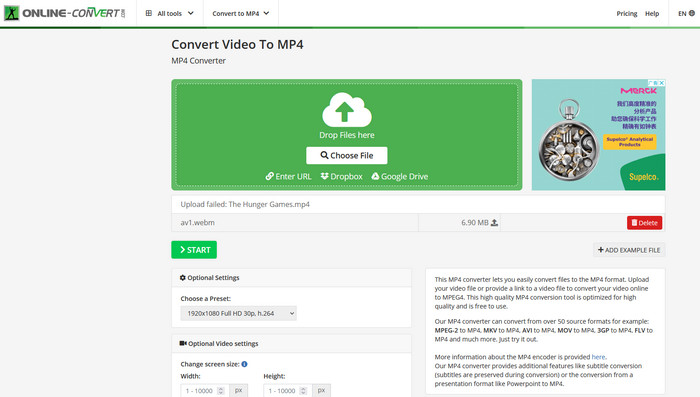
Task: Click the globe language icon
Action: pyautogui.click(x=692, y=13)
